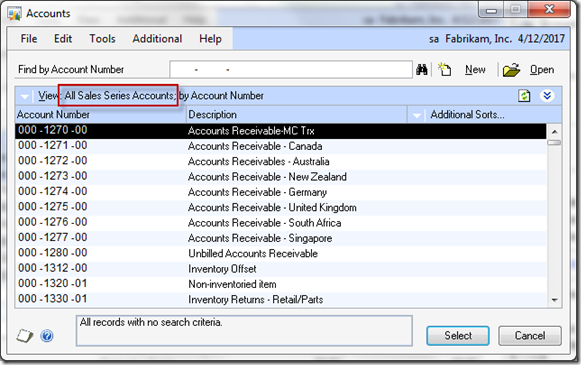Select Non-inventoried item row
The image size is (581, 365).
point(280,284)
